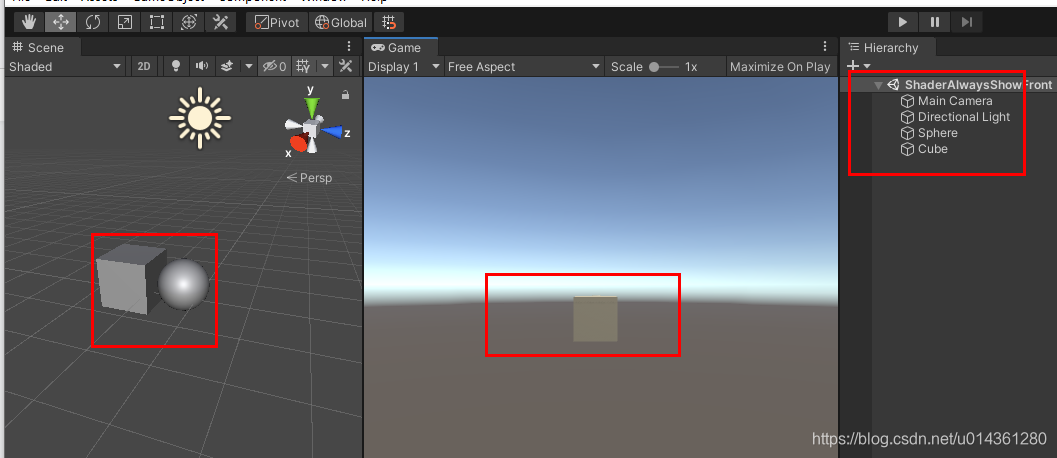
Task: Adjust the Game view Scale slider
Action: tap(664, 67)
